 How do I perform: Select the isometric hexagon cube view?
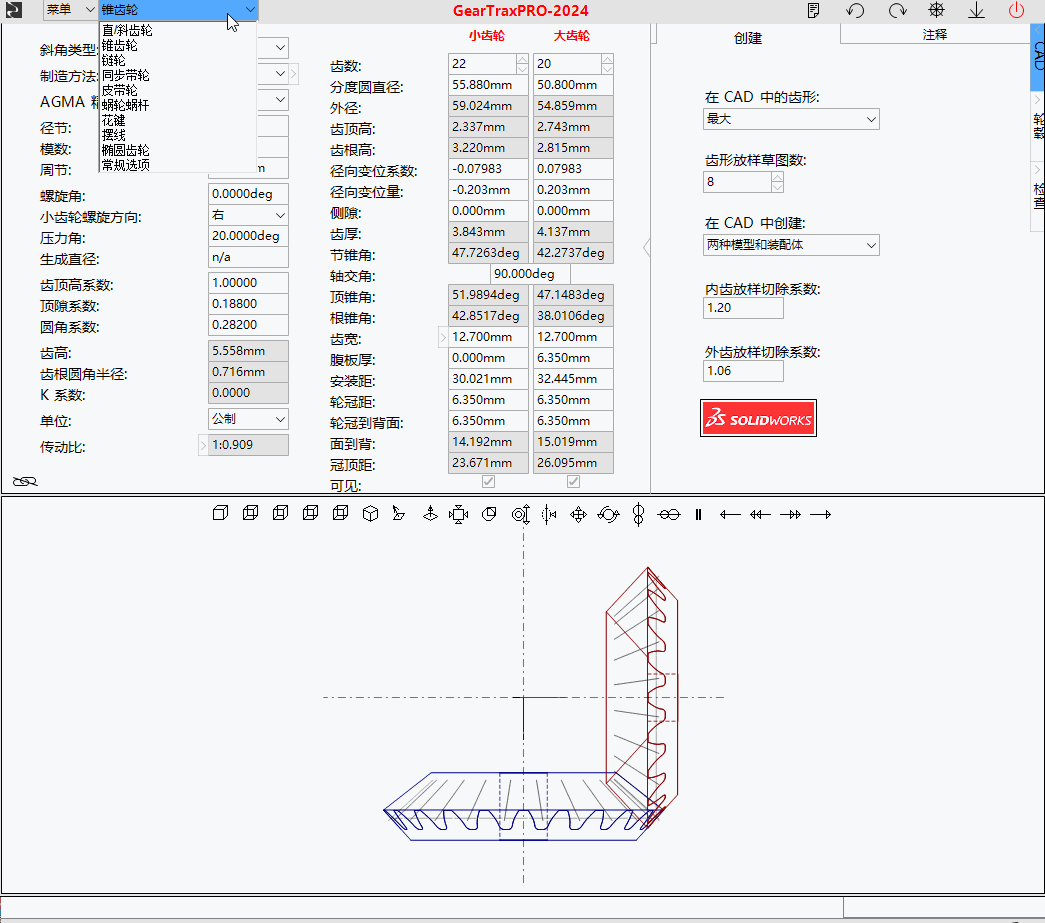pyautogui.click(x=371, y=514)
